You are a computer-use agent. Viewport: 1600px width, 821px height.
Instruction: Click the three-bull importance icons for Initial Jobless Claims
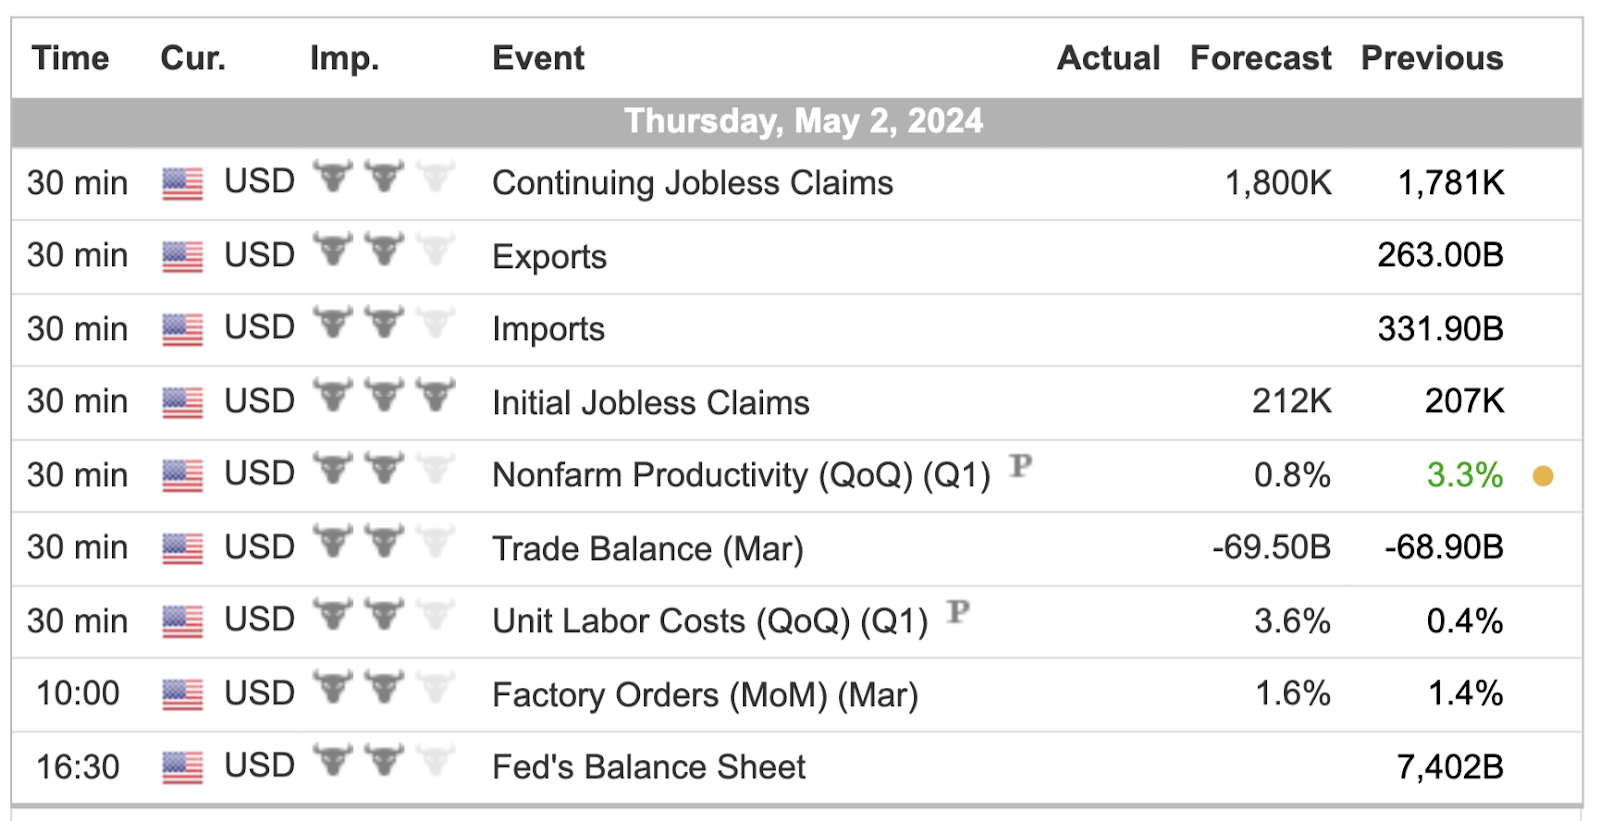point(384,396)
